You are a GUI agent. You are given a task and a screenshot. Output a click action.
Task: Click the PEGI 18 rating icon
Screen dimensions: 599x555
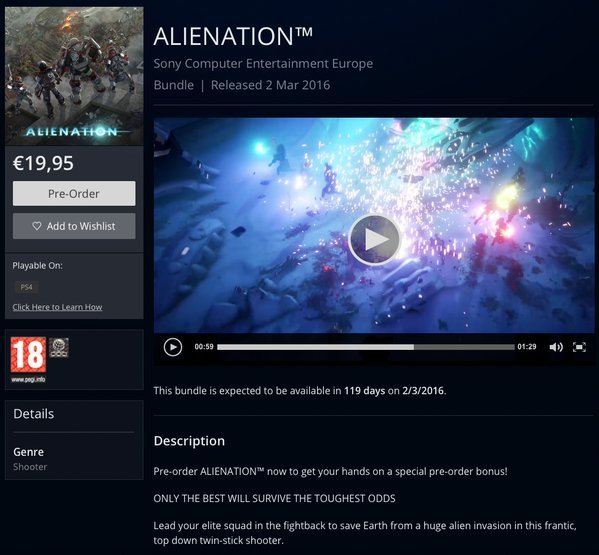point(28,354)
